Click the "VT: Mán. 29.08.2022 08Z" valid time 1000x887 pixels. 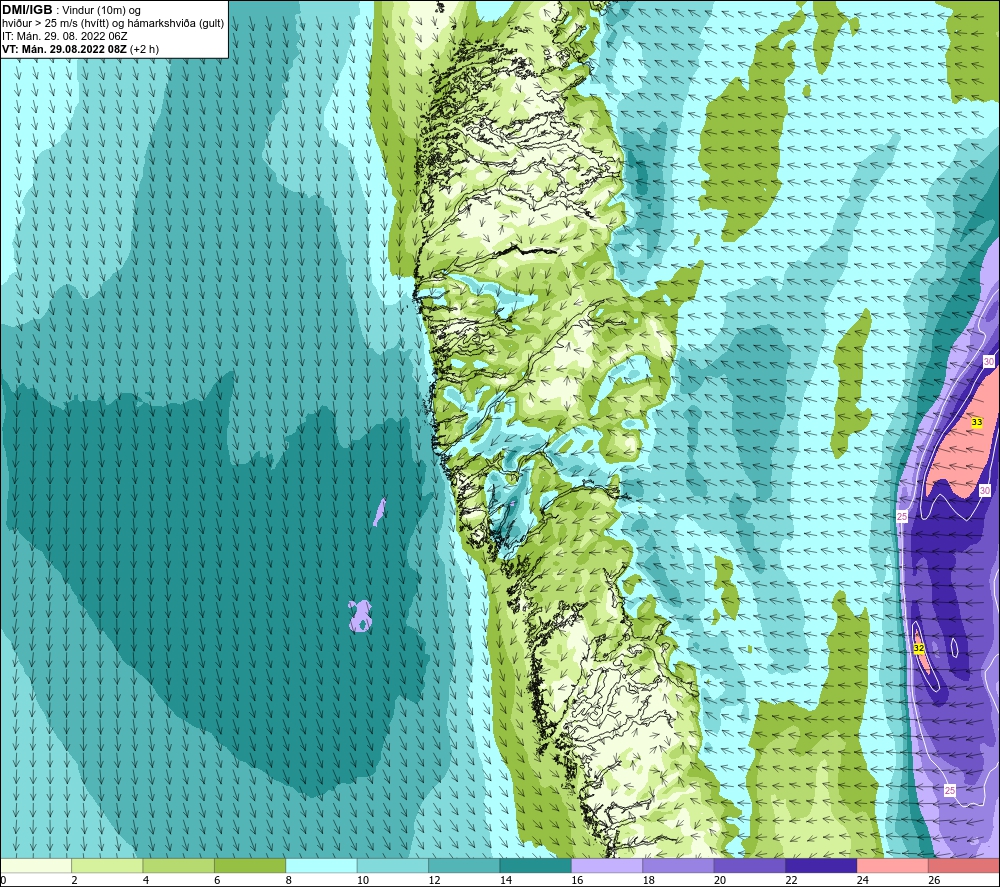pyautogui.click(x=64, y=49)
